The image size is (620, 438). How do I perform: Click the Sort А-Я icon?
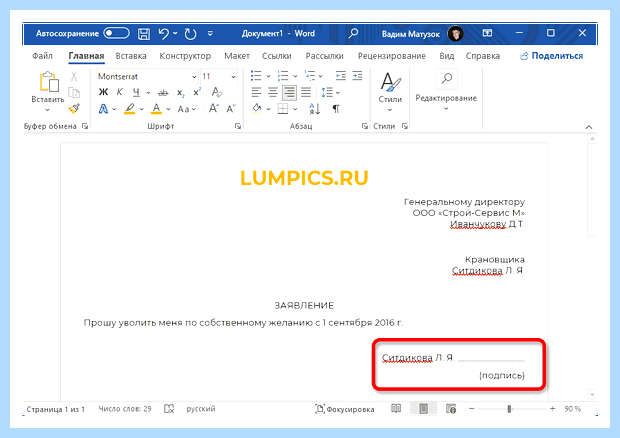click(x=314, y=109)
